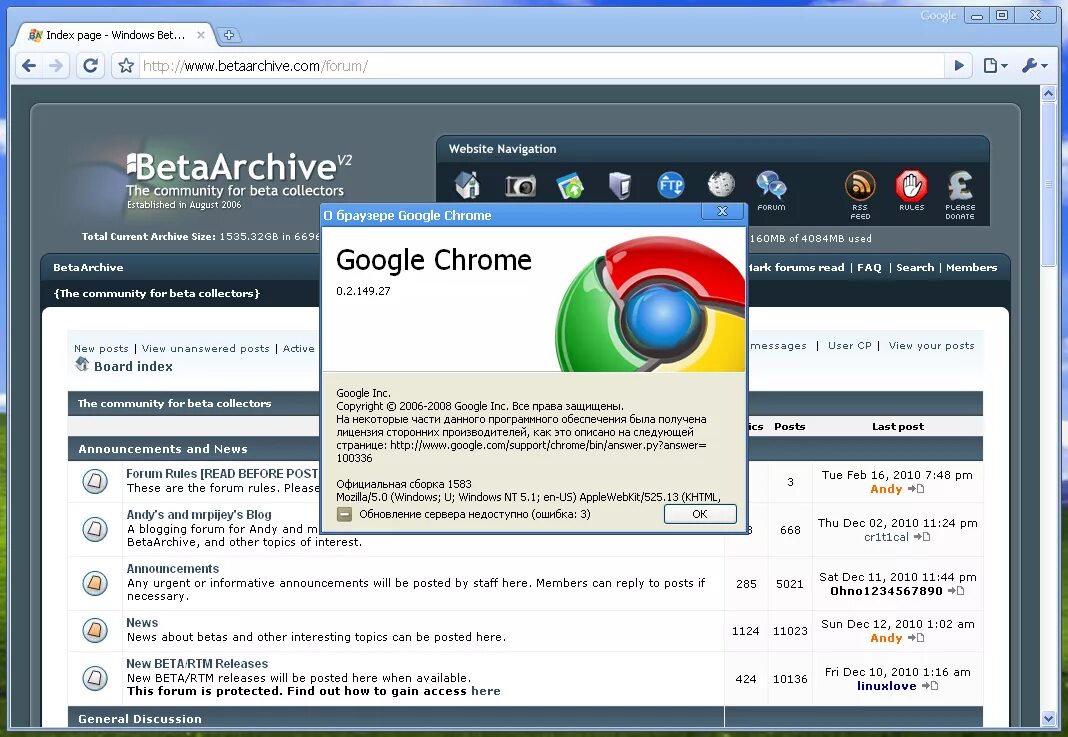
Task: Go forward with the forward arrow
Action: [56, 66]
